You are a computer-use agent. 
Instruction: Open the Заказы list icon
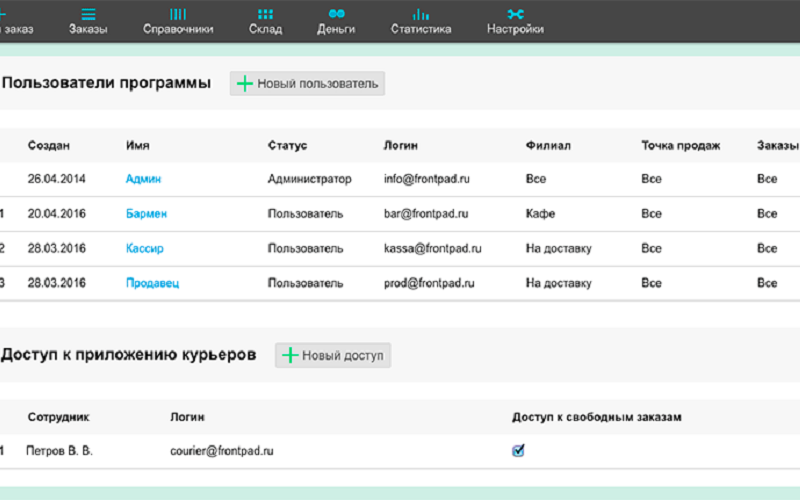point(88,14)
